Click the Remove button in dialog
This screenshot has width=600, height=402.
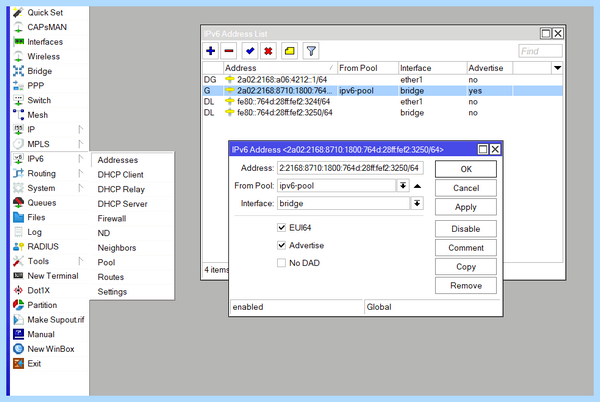point(466,286)
